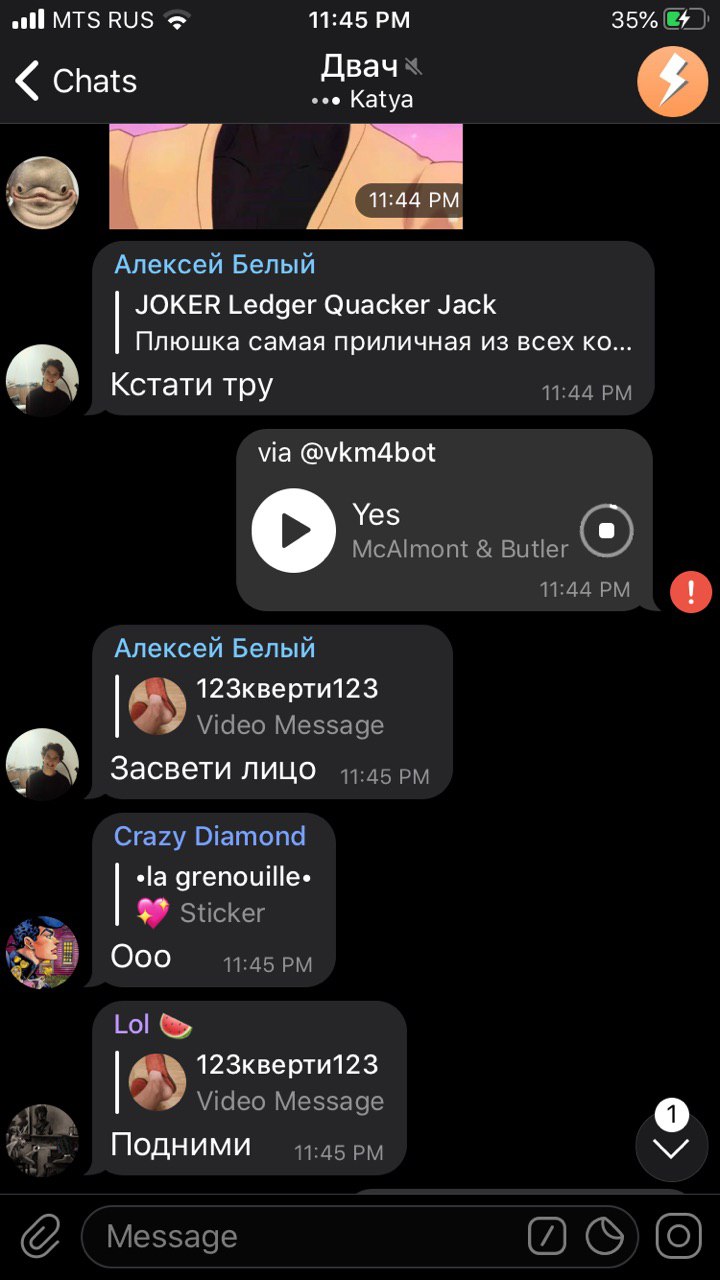Tap the red failed-send exclamation icon

point(691,590)
